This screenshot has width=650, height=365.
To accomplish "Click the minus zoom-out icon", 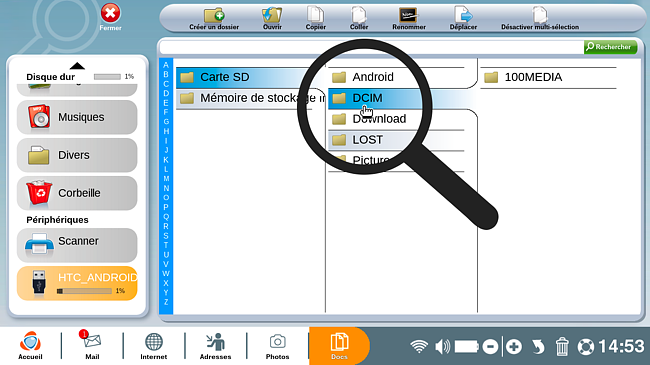I will pyautogui.click(x=490, y=346).
